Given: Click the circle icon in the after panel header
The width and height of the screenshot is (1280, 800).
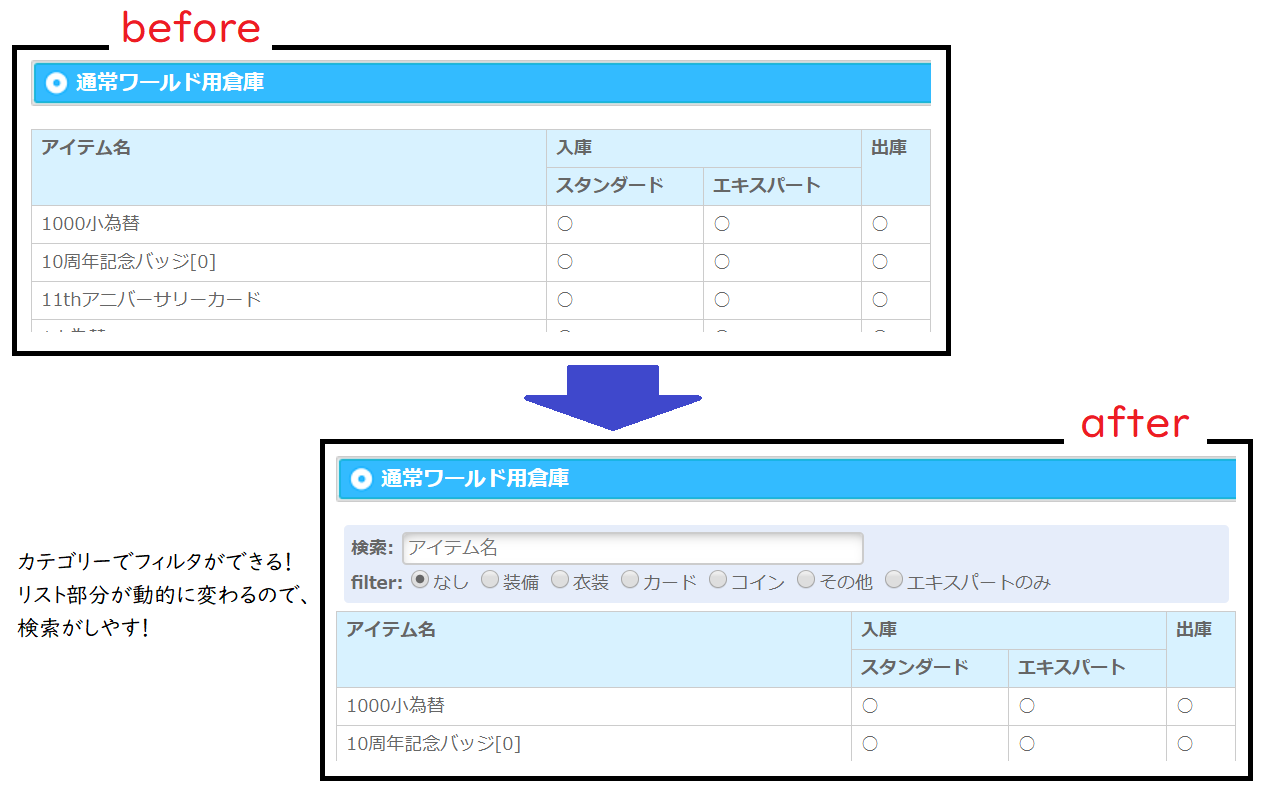Looking at the screenshot, I should 362,479.
